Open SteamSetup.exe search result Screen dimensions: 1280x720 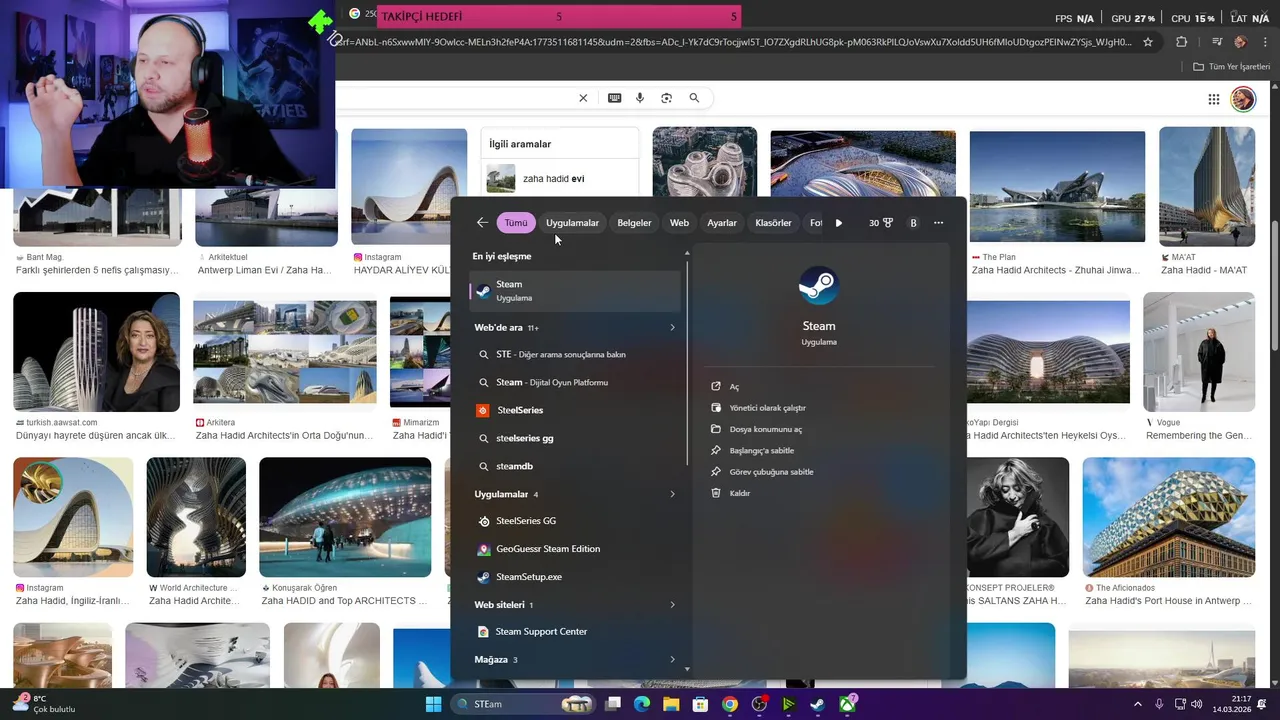[x=575, y=577]
